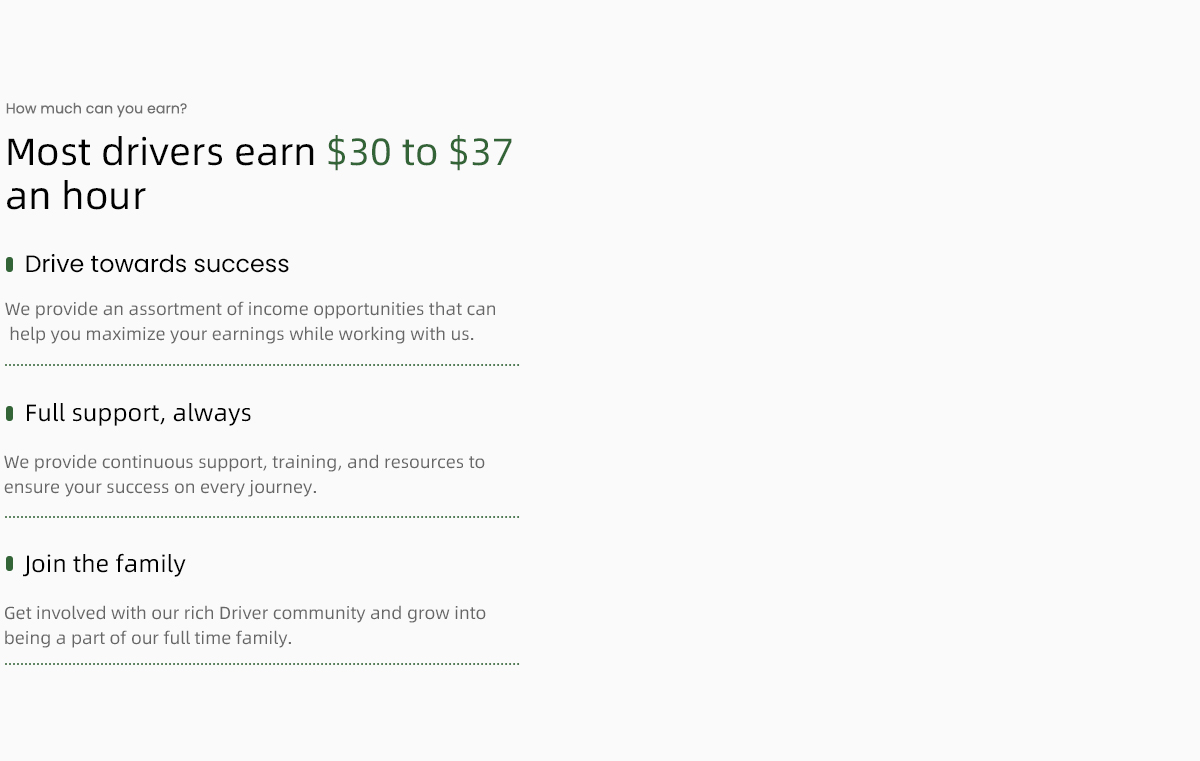The width and height of the screenshot is (1200, 761).
Task: Select the Join the family heading
Action: (x=105, y=564)
